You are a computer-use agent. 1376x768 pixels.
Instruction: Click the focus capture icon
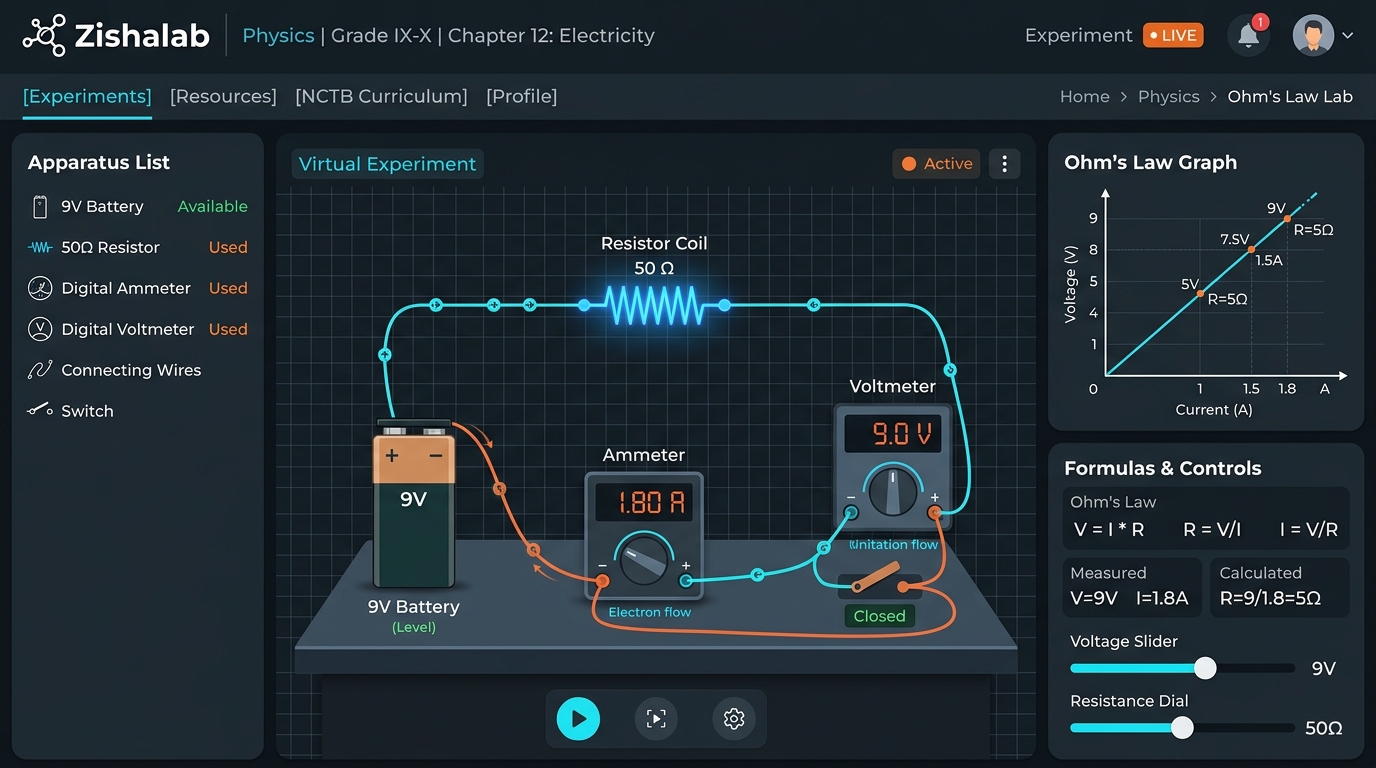click(656, 718)
